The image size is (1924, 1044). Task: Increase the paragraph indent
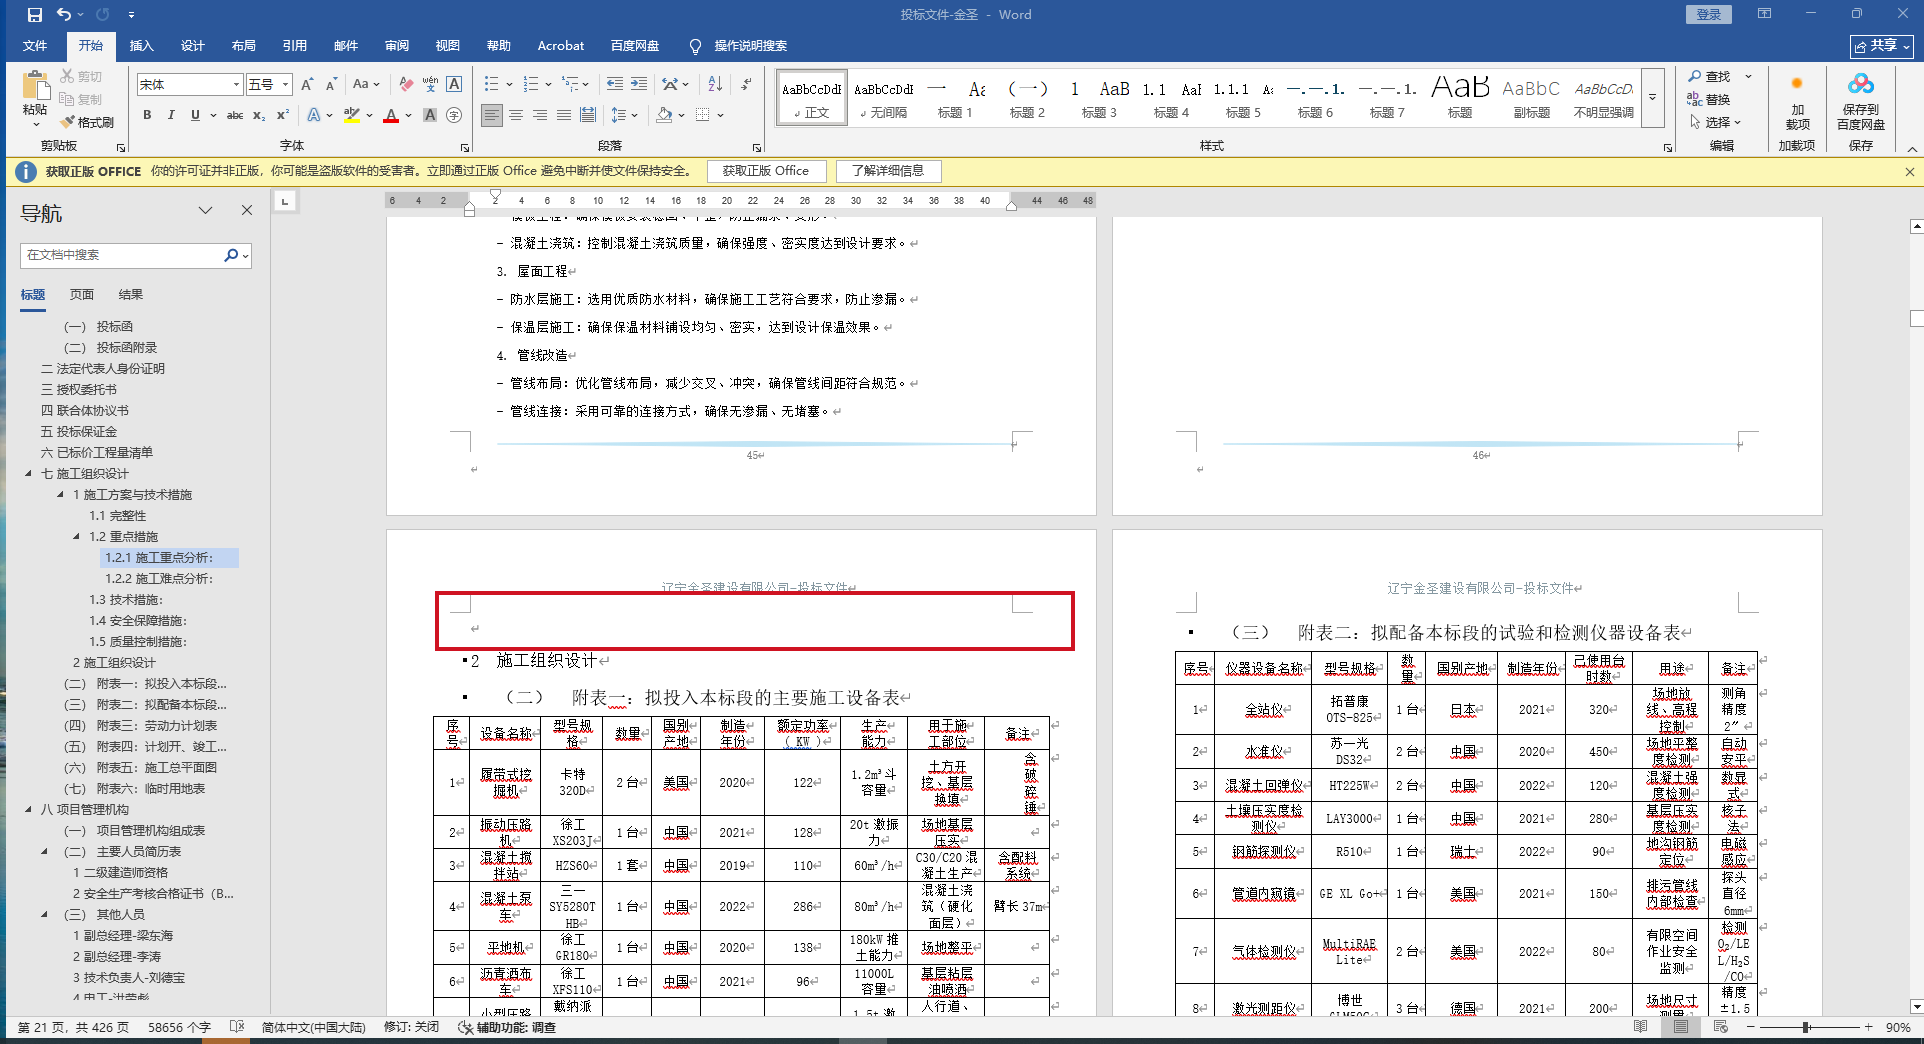tap(638, 84)
